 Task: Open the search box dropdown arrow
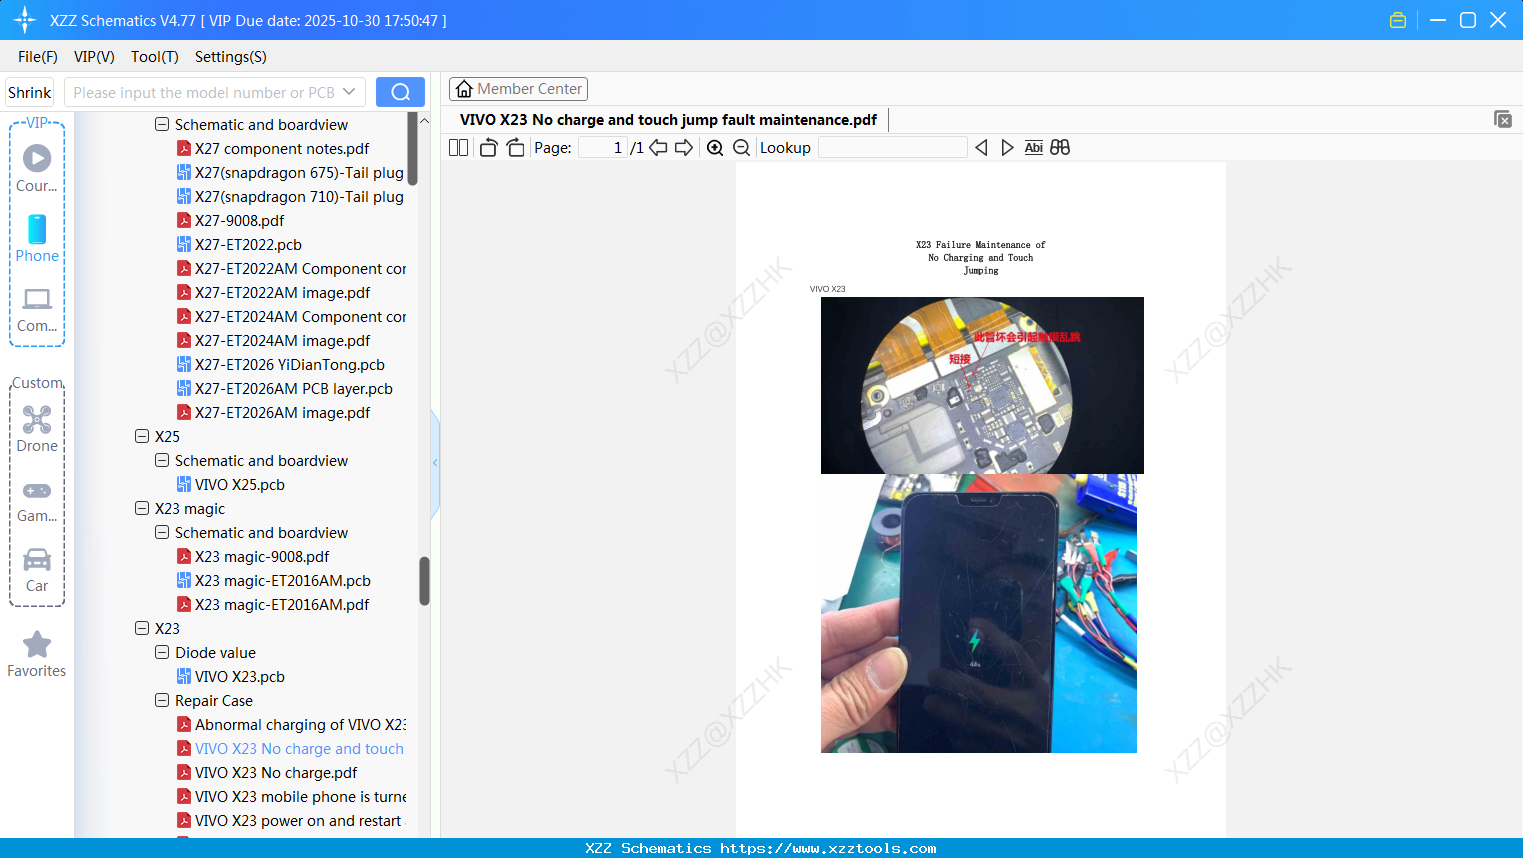point(352,91)
